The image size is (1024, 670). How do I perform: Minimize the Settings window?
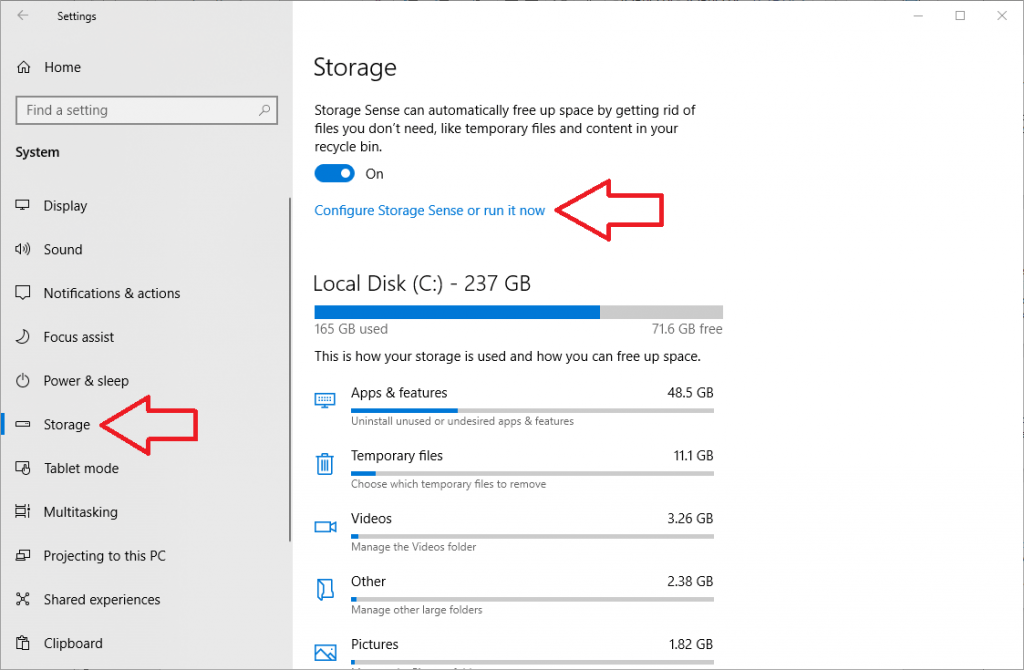(x=918, y=16)
